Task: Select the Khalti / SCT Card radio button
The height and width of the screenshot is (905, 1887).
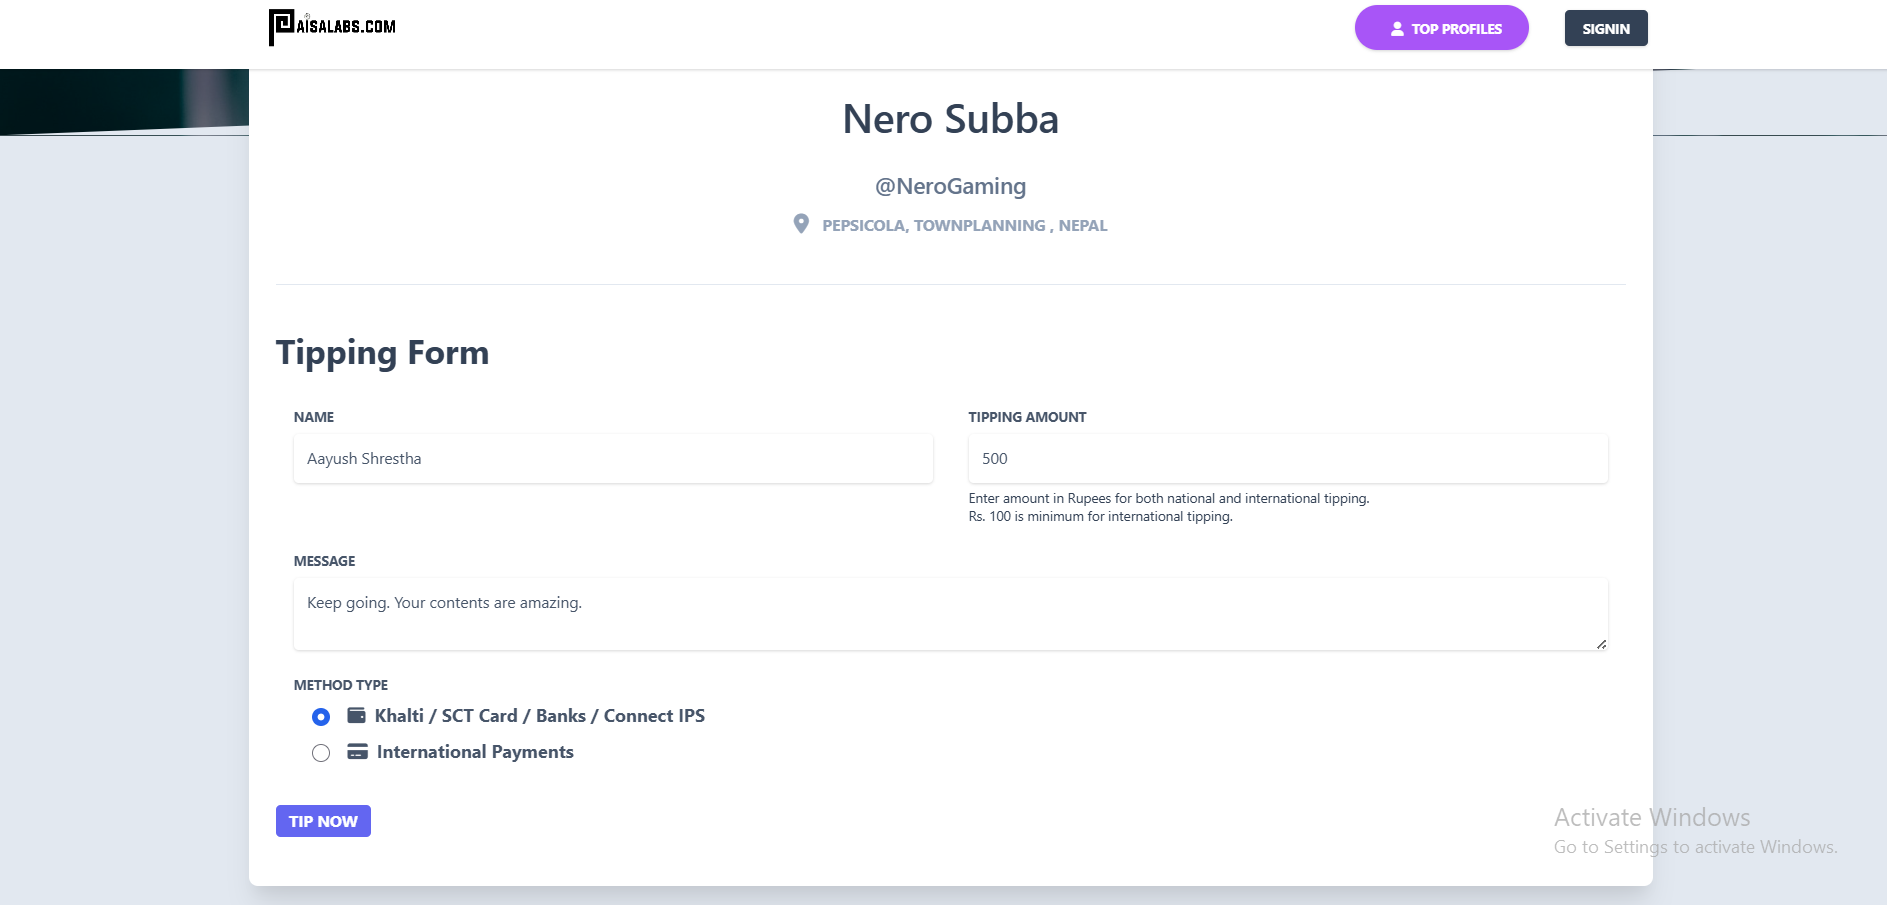Action: click(x=321, y=717)
